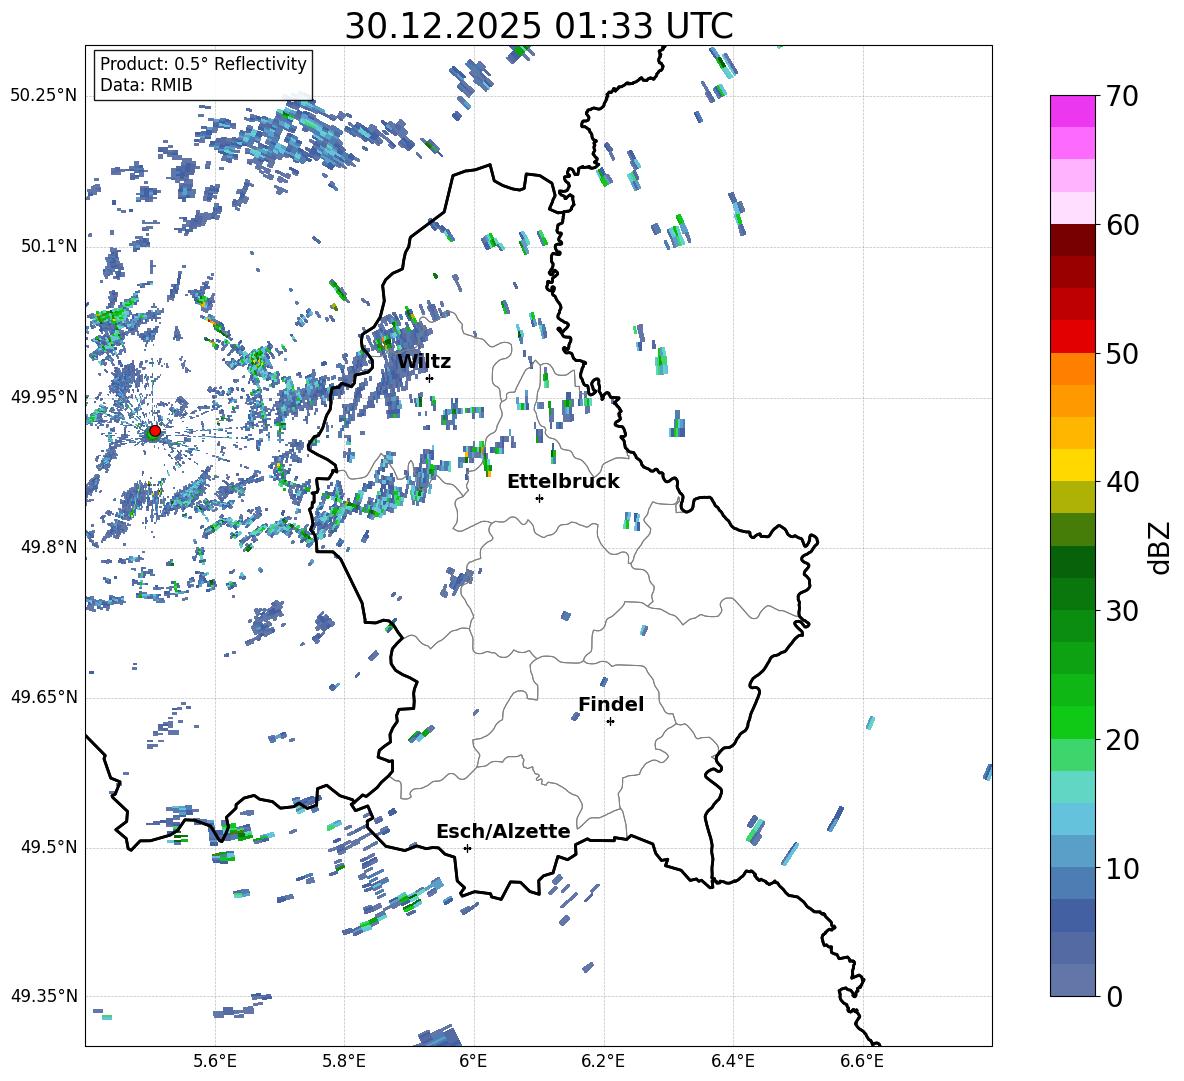
Task: Click the Wiltz station cross marker
Action: (x=430, y=378)
